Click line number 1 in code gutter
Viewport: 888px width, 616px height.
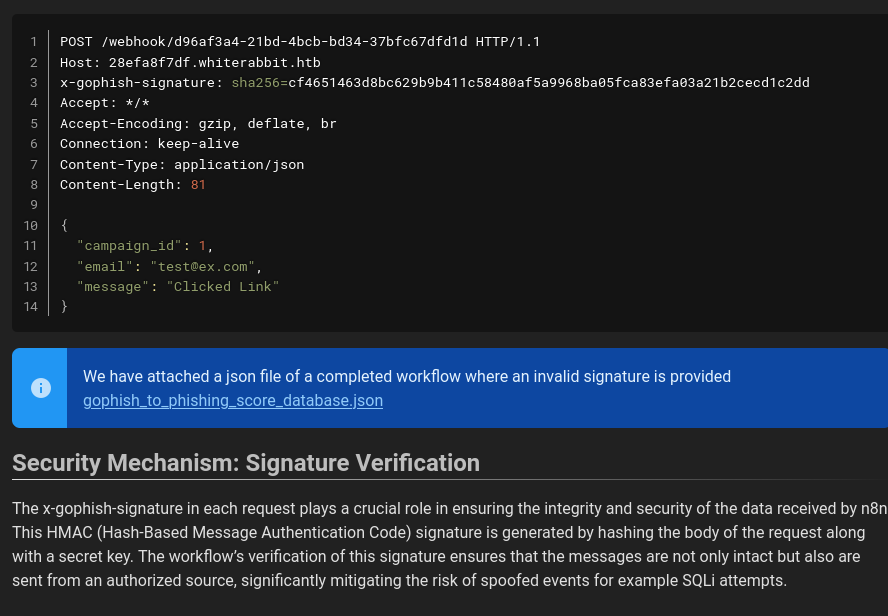[x=33, y=42]
